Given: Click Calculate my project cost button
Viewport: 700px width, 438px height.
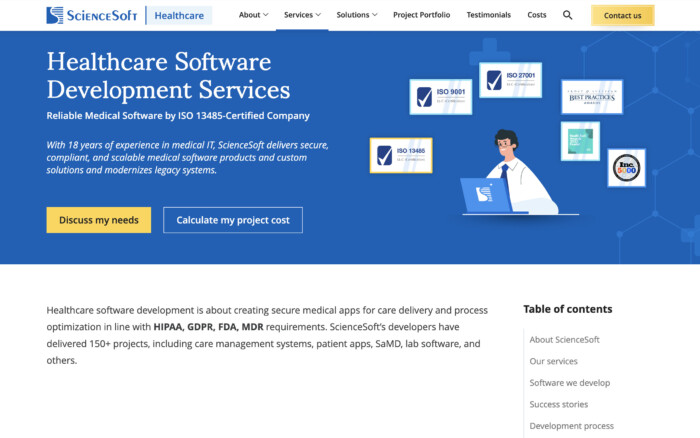Looking at the screenshot, I should tap(233, 220).
